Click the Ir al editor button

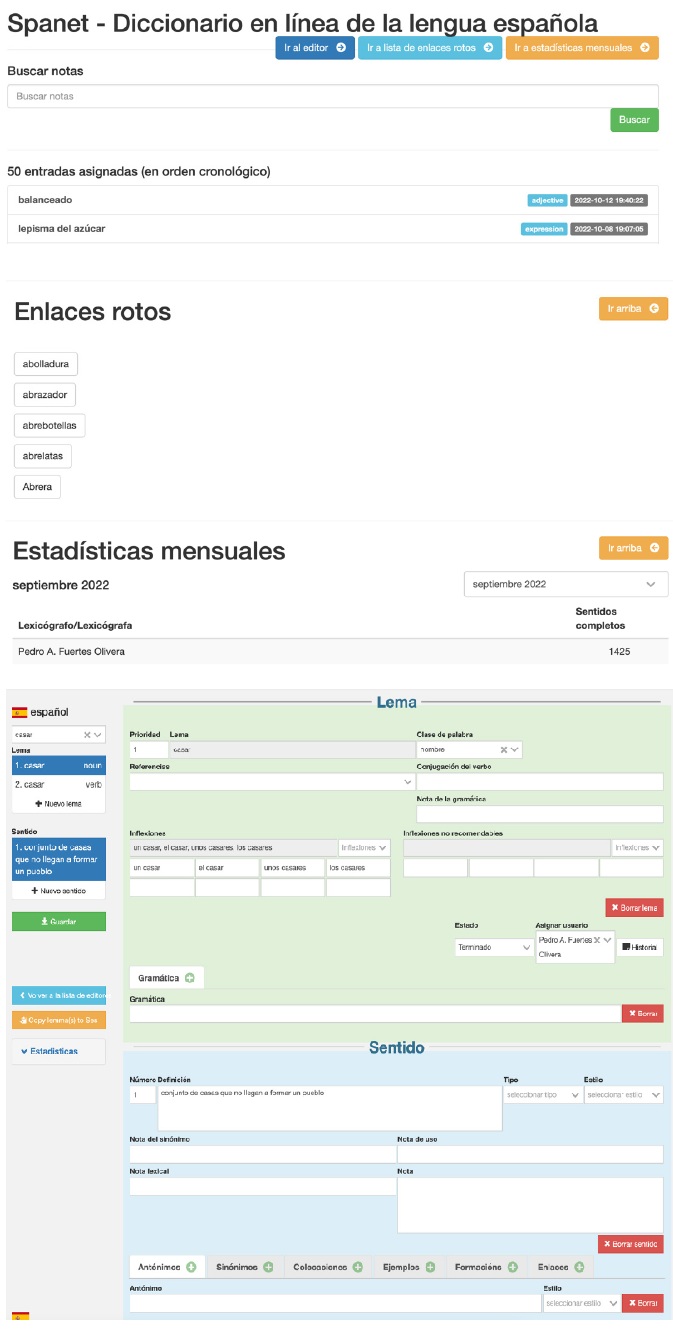pyautogui.click(x=314, y=47)
